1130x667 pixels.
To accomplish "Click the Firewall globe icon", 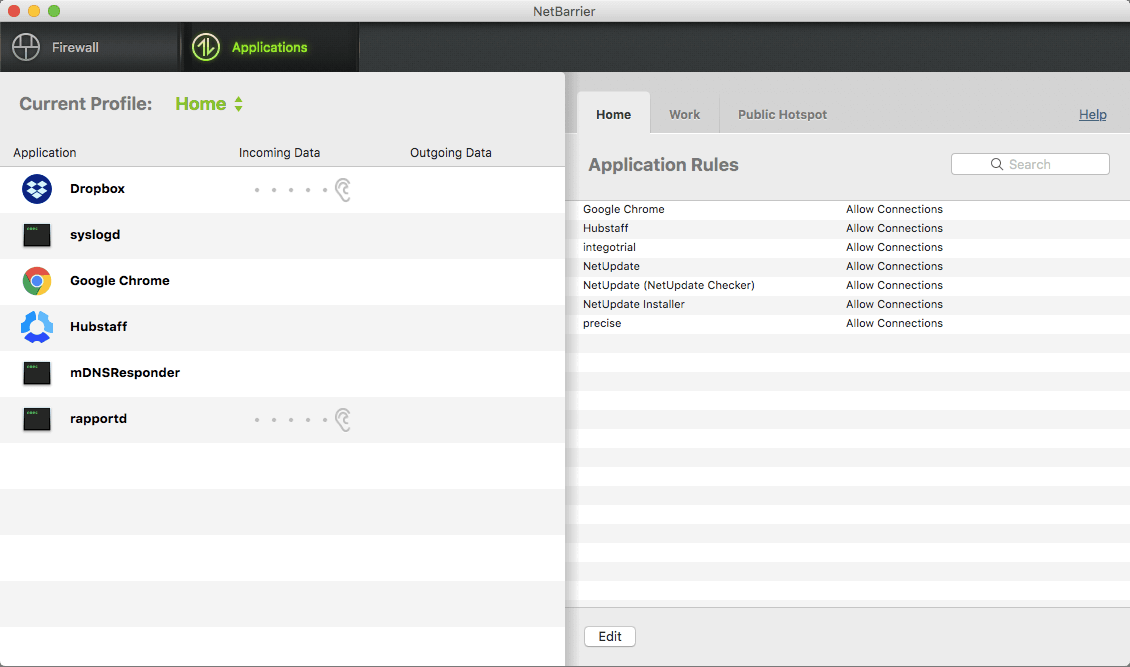I will (x=25, y=46).
